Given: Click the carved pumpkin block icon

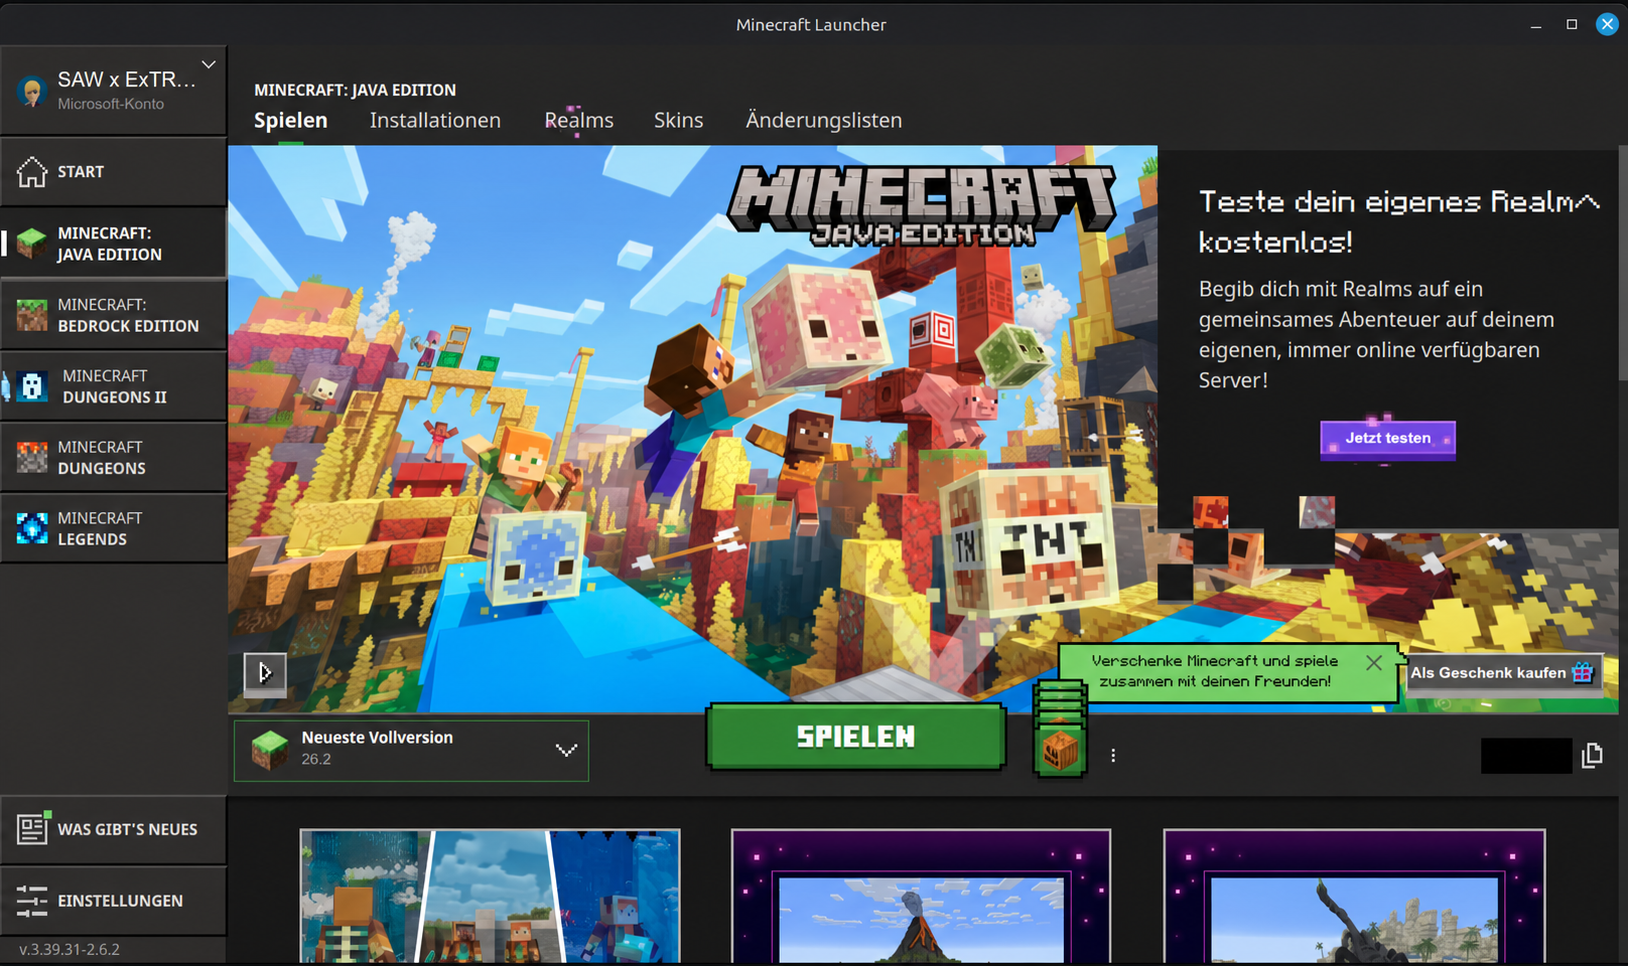Looking at the screenshot, I should [1060, 751].
